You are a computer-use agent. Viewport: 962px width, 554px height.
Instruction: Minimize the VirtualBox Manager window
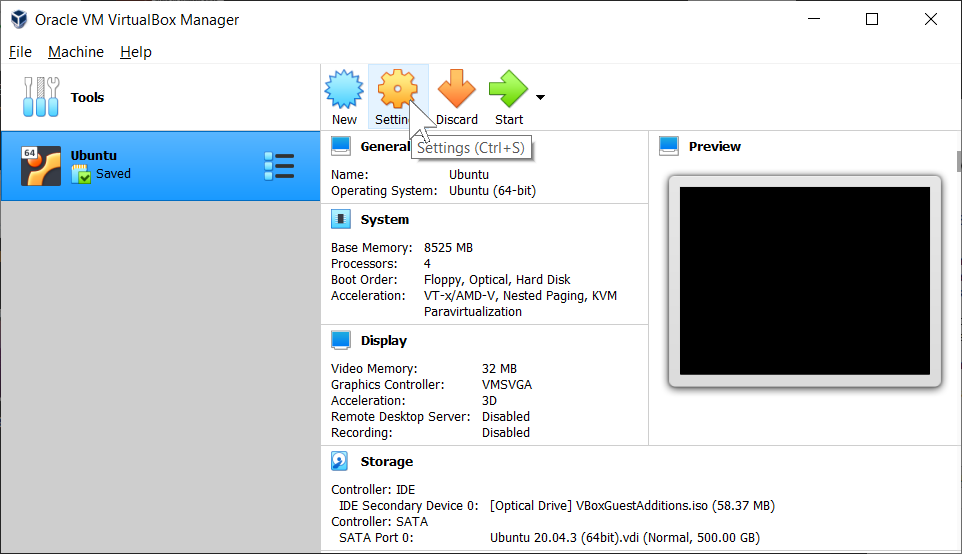[x=814, y=19]
